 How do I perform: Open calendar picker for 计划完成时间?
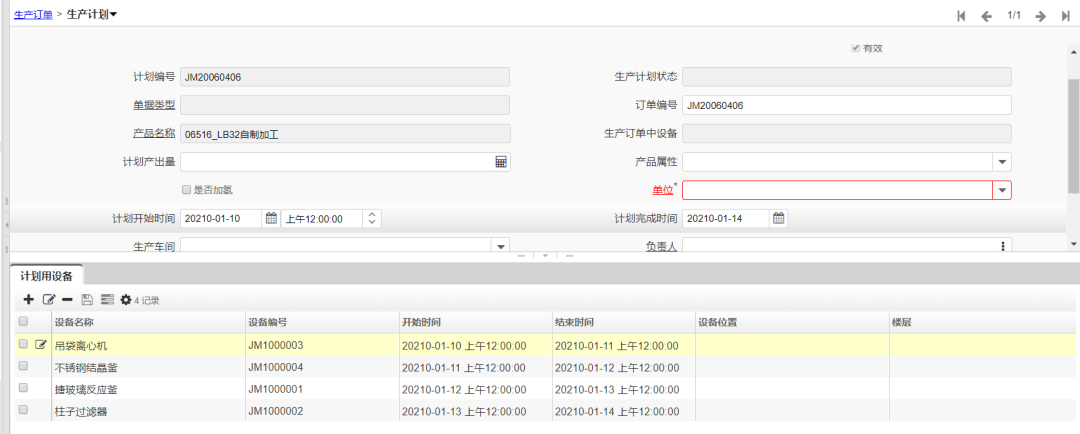pyautogui.click(x=779, y=219)
